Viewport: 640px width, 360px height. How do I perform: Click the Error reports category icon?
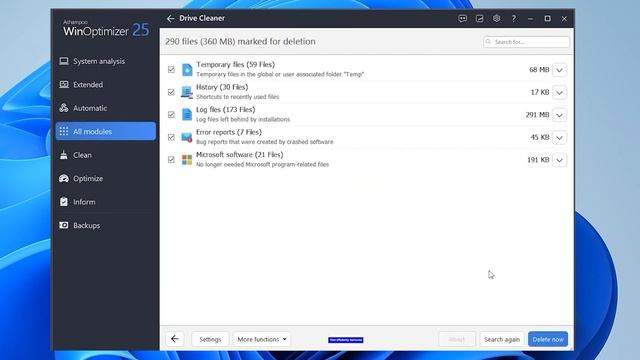click(x=187, y=138)
